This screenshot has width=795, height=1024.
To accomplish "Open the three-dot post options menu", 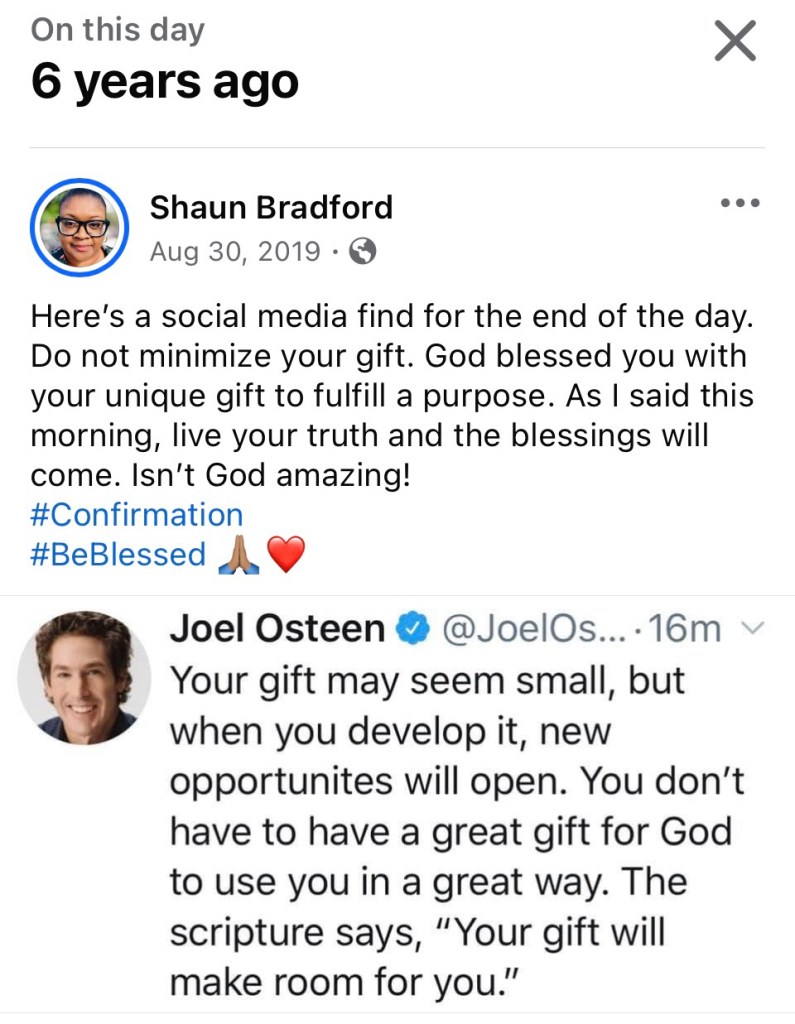I will click(740, 204).
